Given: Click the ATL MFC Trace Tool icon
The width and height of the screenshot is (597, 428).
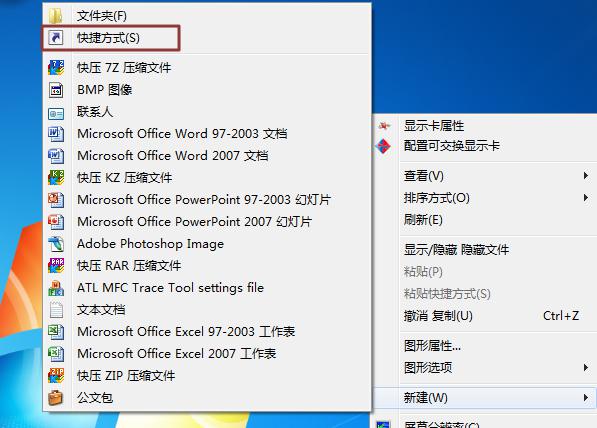Looking at the screenshot, I should click(x=56, y=288).
